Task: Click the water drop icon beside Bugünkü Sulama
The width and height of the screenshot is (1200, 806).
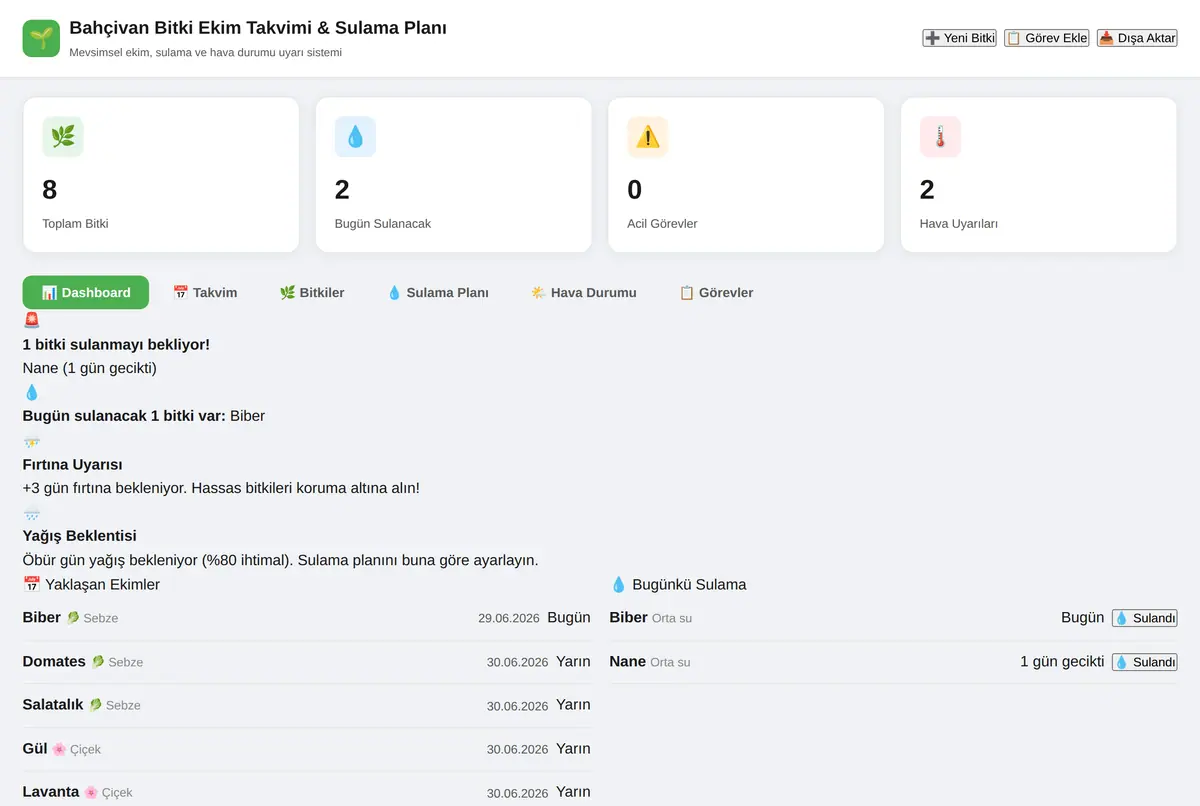Action: (619, 585)
